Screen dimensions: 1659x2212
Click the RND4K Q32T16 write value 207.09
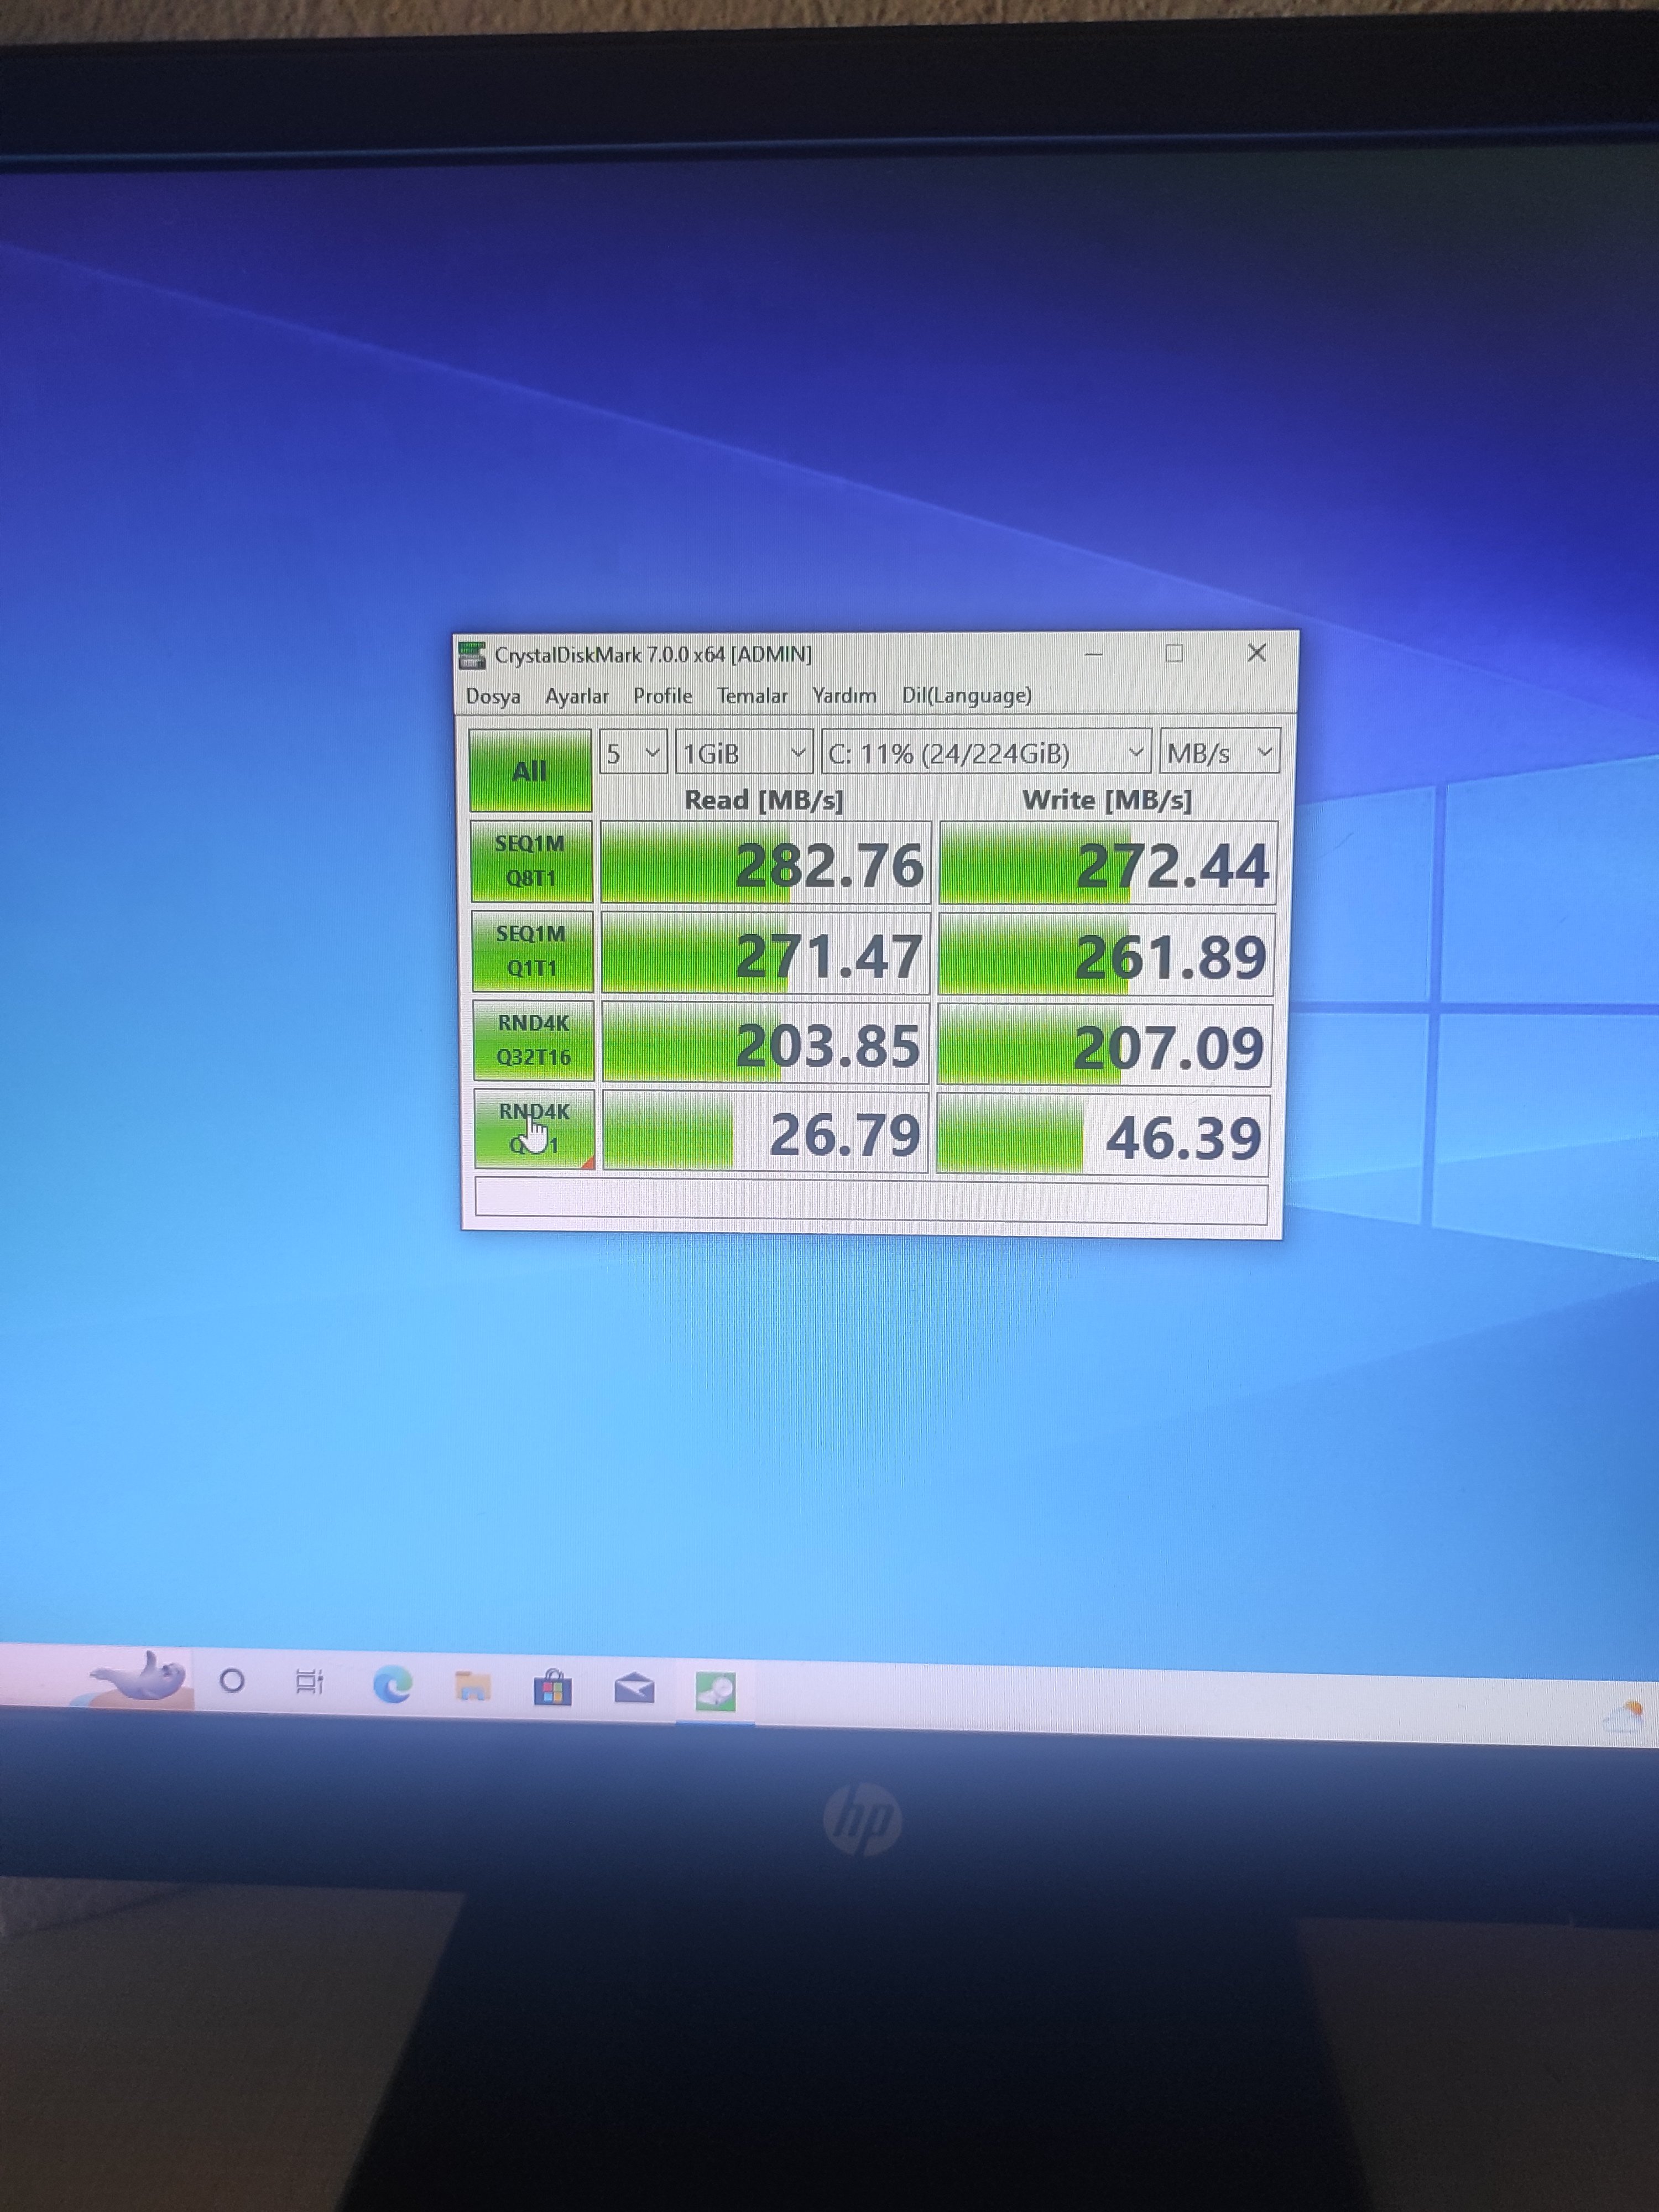coord(1104,1045)
